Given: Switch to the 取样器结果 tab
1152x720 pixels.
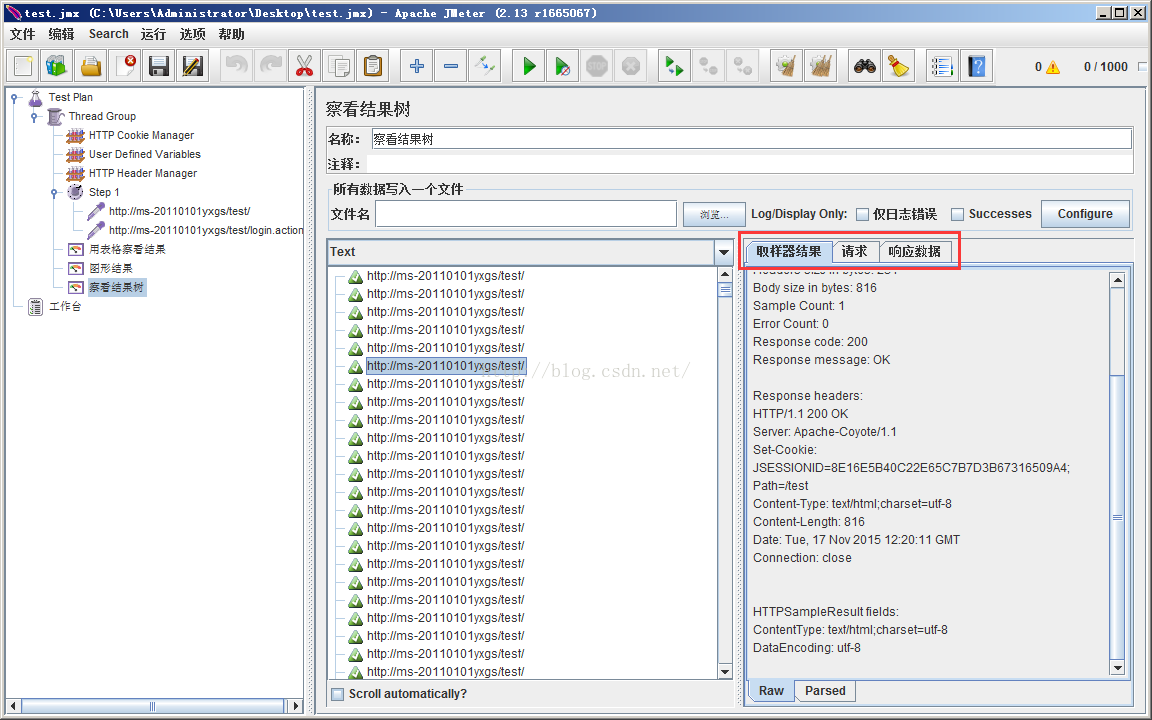Looking at the screenshot, I should point(789,251).
